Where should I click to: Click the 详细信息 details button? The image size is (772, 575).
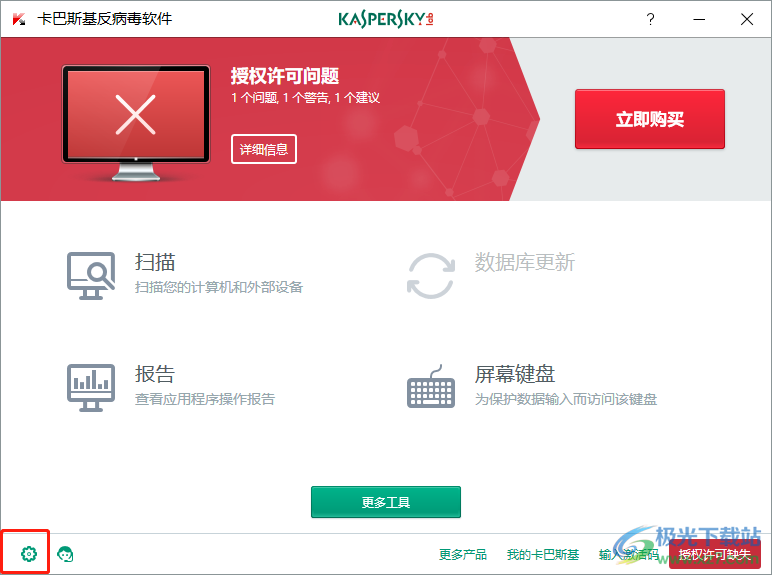264,149
